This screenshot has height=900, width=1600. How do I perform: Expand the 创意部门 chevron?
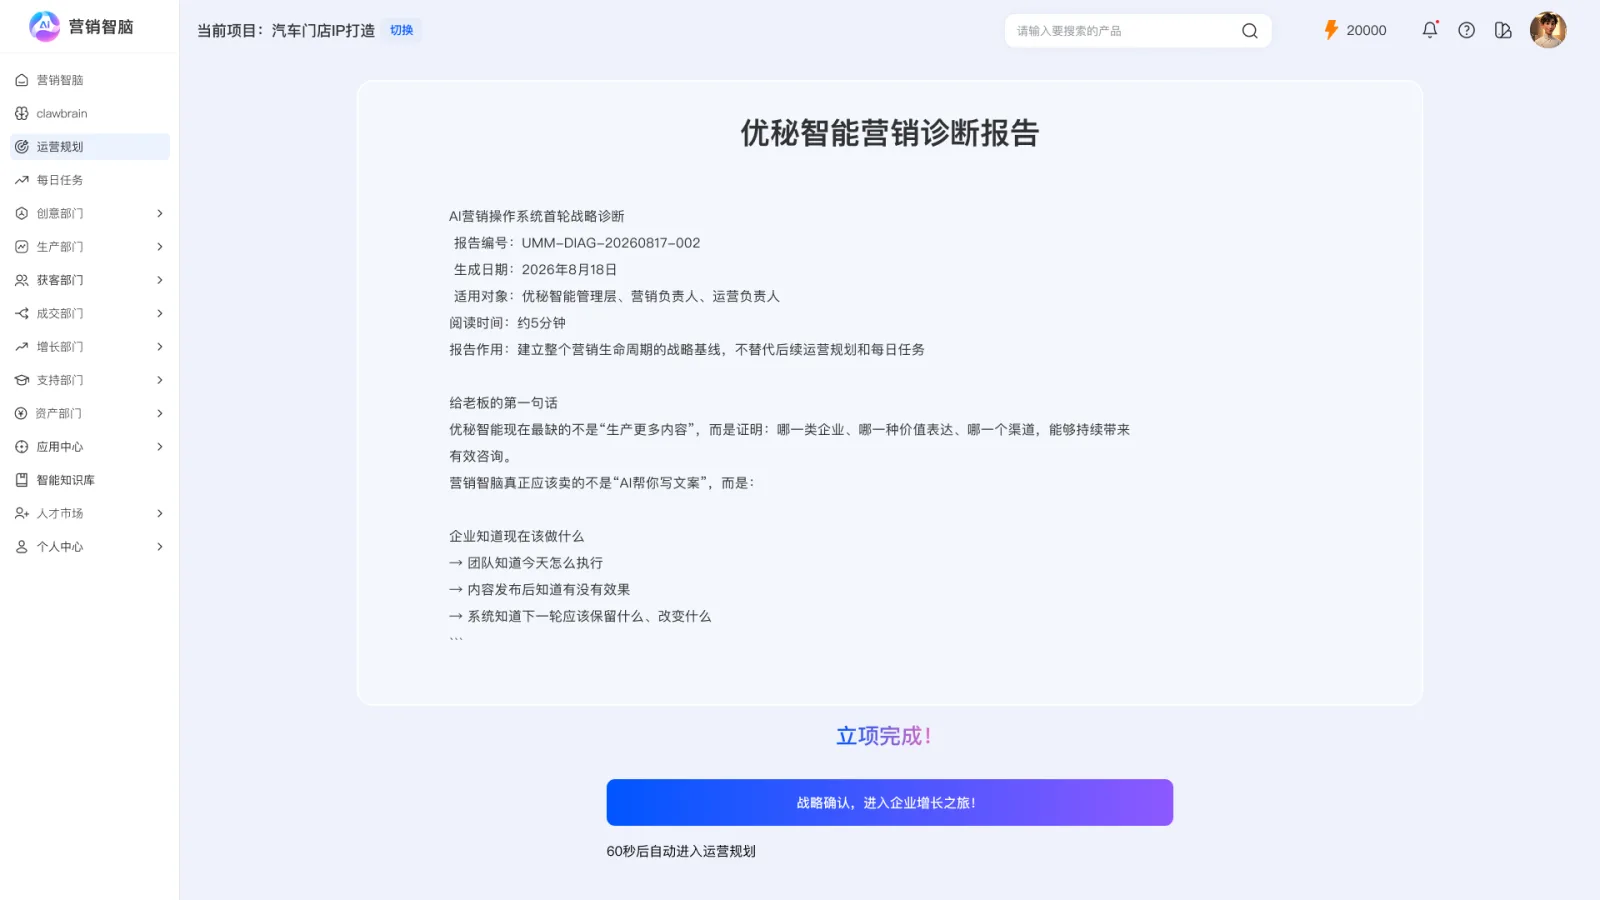[x=160, y=213]
